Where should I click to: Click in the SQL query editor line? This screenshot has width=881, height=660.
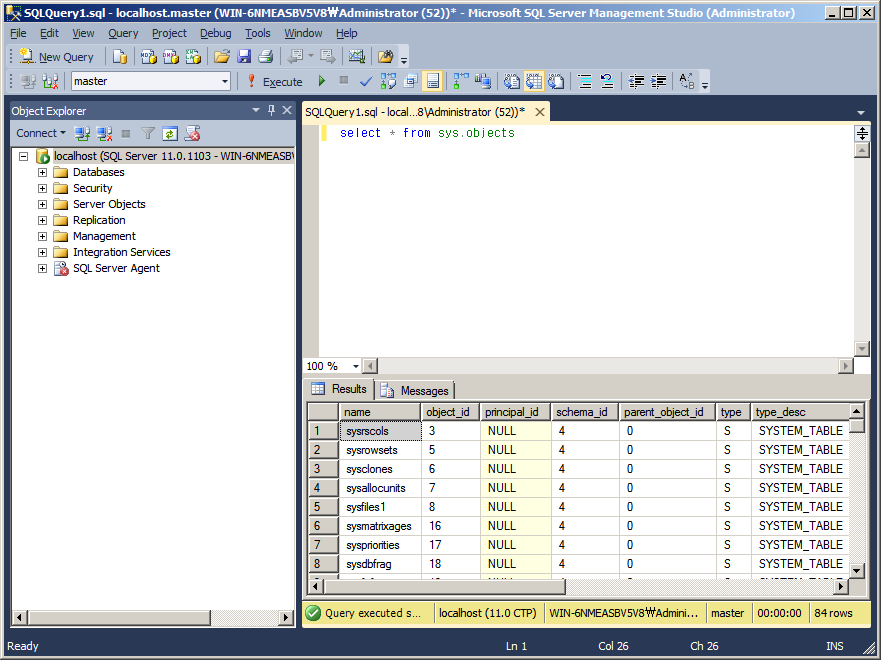[427, 133]
